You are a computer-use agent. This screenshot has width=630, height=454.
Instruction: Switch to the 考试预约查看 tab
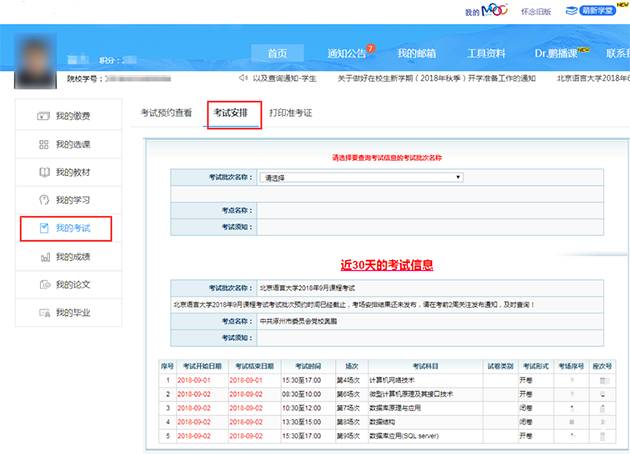click(x=166, y=113)
